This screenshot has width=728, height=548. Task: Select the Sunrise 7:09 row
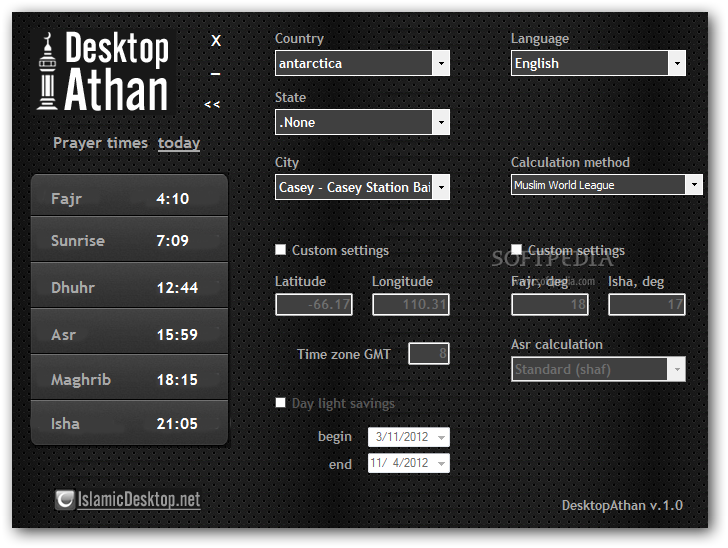point(129,239)
